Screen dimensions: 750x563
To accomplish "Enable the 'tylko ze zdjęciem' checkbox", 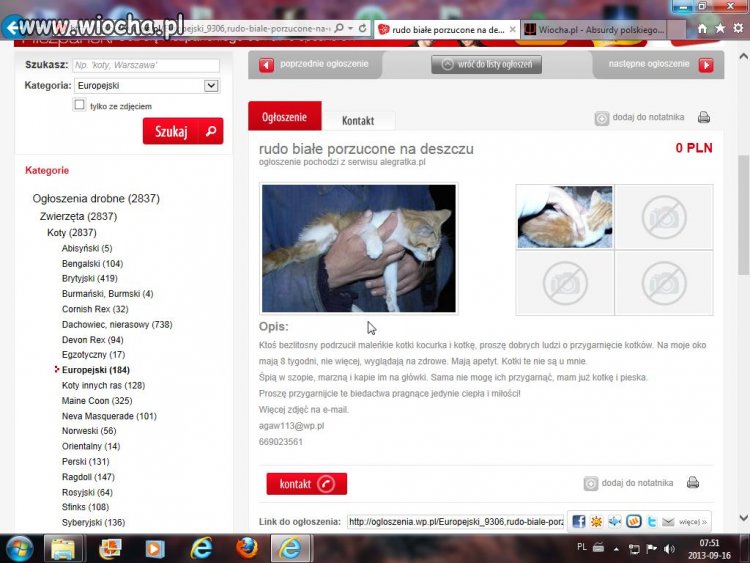I will 79,104.
